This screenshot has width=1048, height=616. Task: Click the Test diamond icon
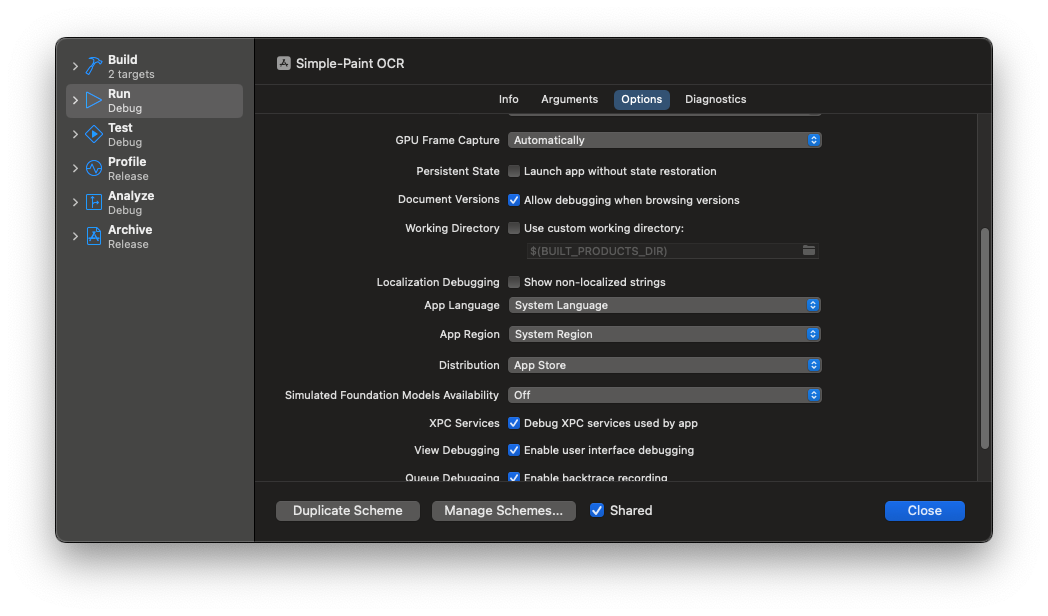(93, 135)
